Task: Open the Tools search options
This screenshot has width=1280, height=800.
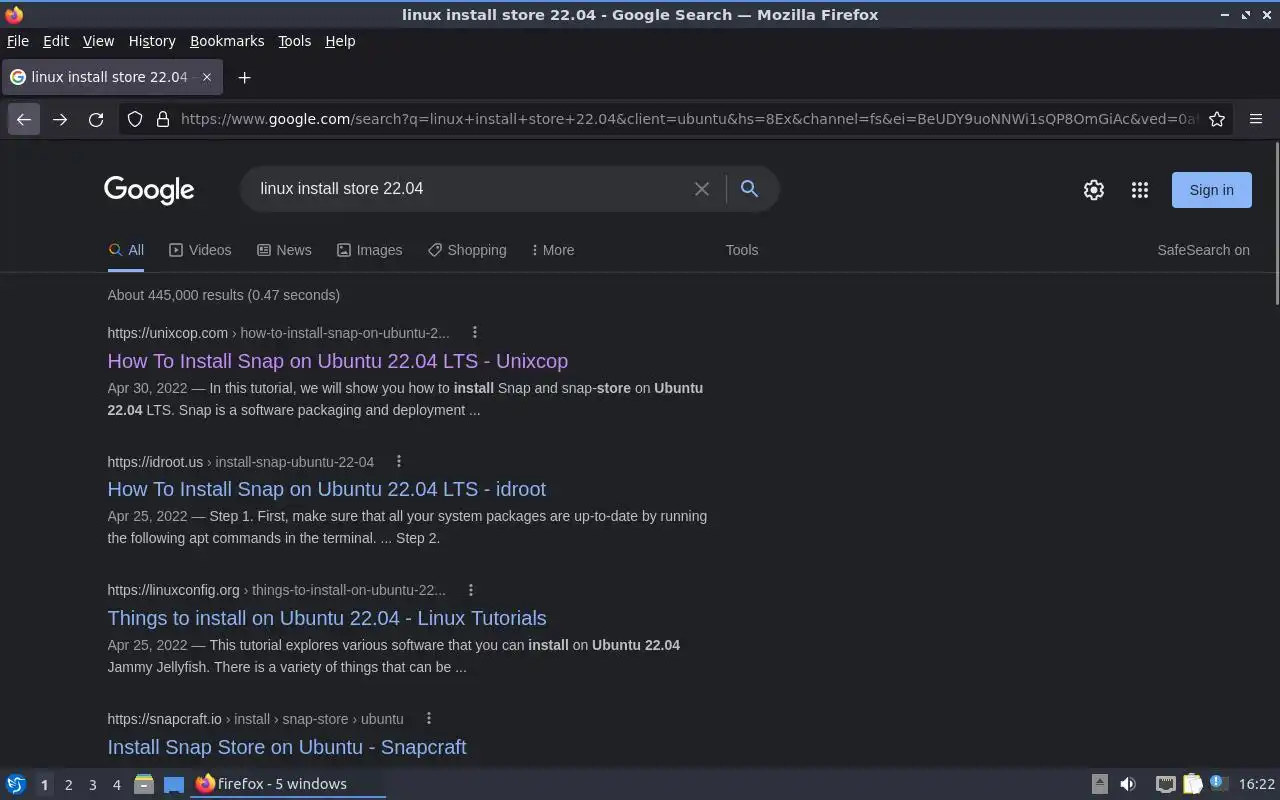Action: [742, 250]
